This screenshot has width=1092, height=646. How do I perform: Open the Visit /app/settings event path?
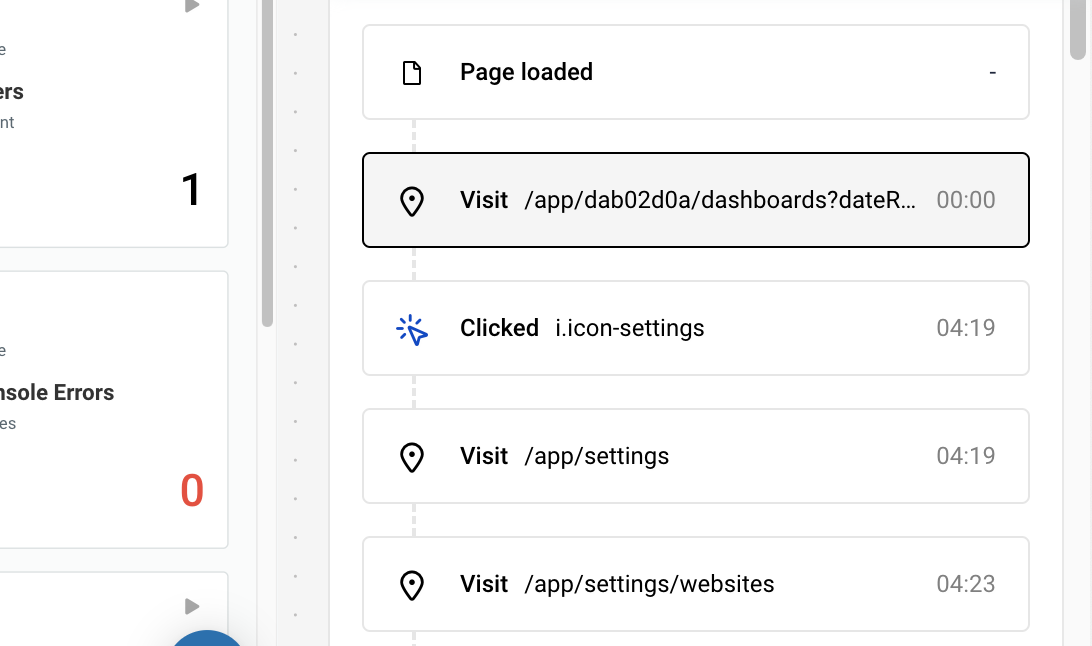(x=596, y=456)
